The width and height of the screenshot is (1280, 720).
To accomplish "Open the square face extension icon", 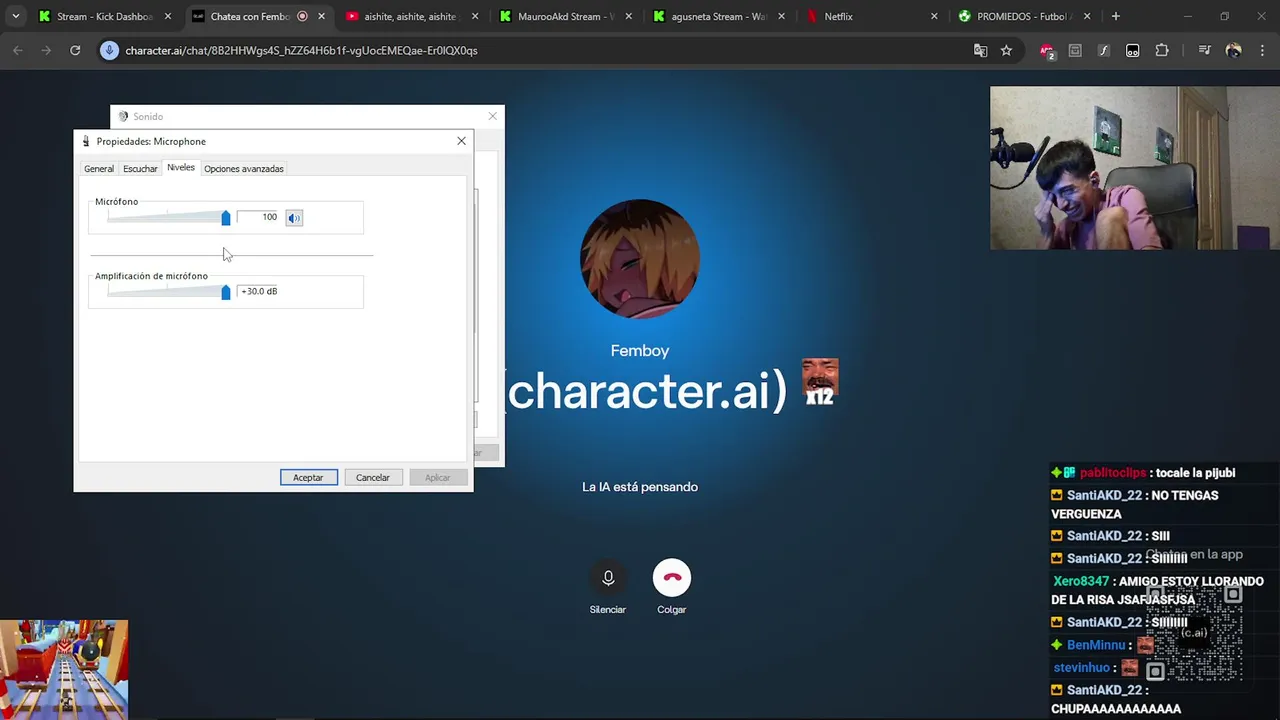I will [1133, 50].
